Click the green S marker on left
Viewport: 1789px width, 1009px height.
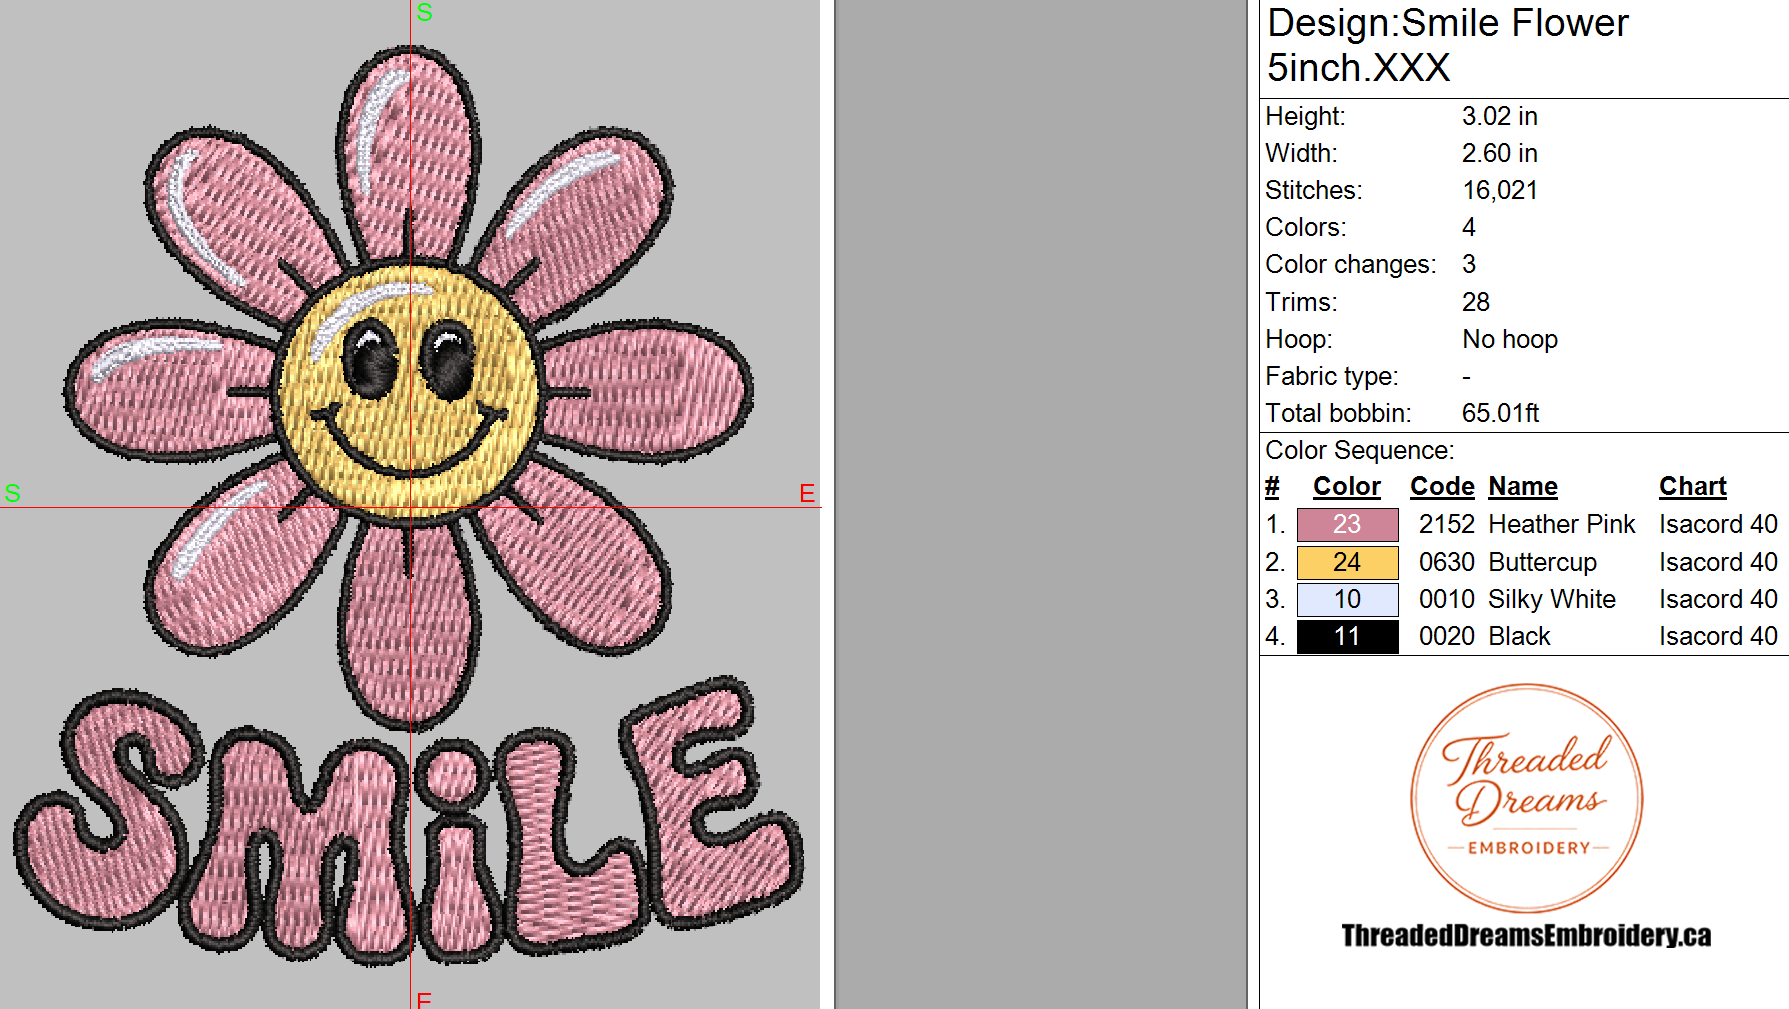12,493
